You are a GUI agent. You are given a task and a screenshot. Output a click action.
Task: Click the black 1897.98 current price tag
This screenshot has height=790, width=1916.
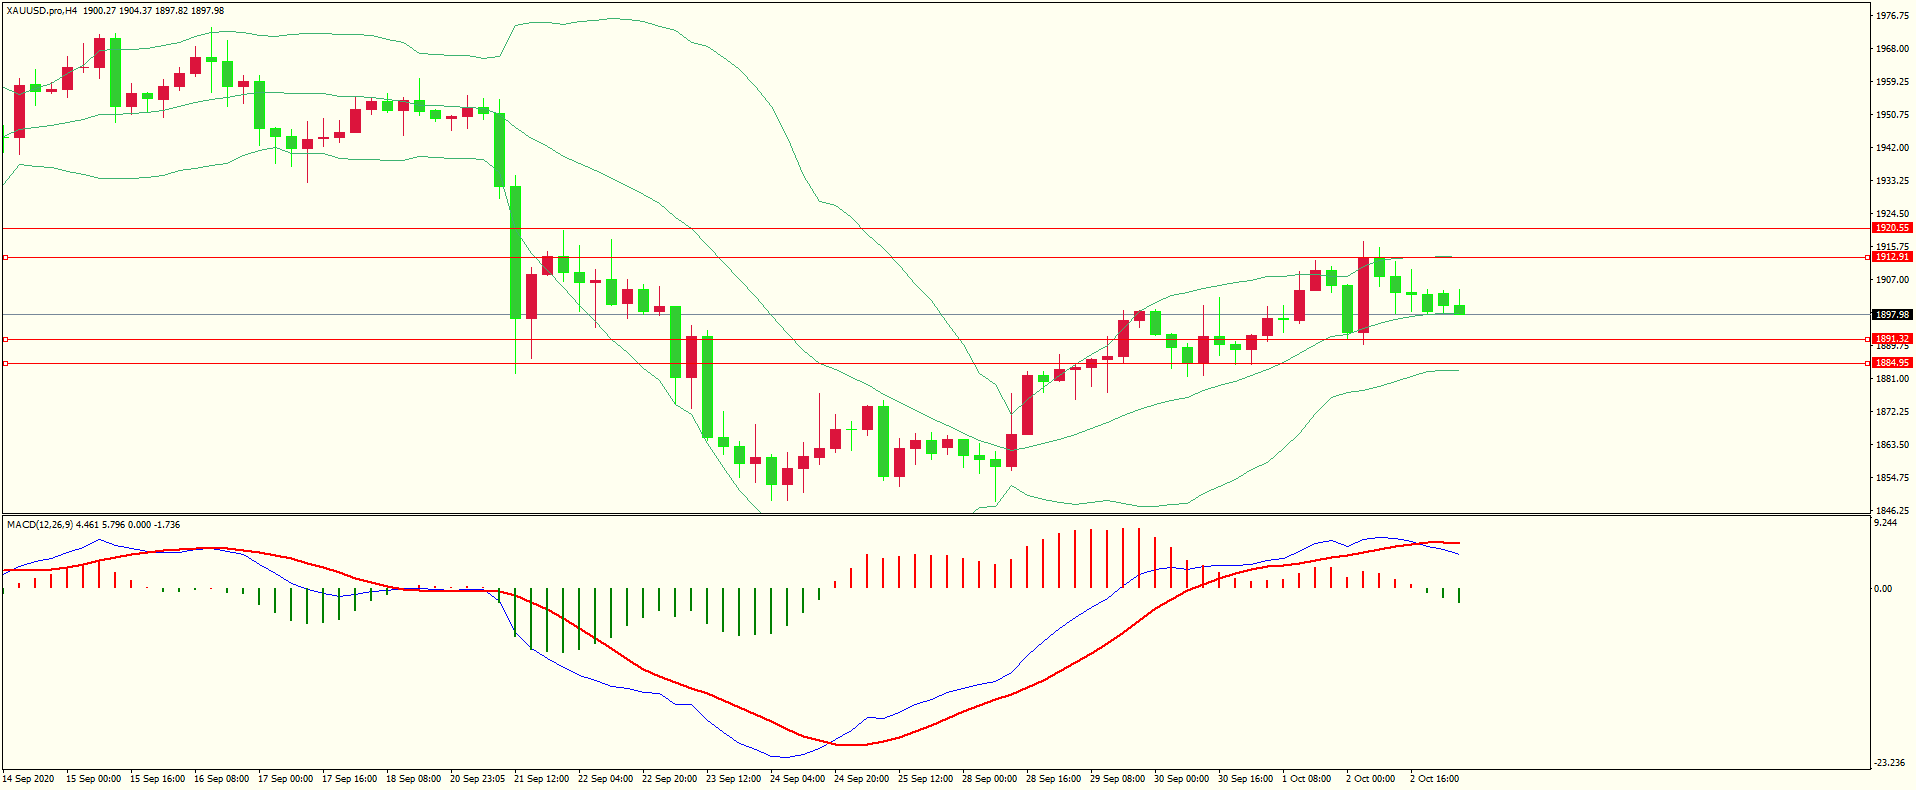1892,315
